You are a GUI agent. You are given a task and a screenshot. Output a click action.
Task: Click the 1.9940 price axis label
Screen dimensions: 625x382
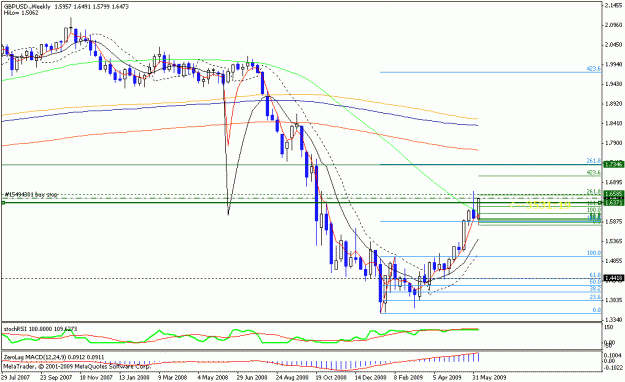tap(613, 64)
